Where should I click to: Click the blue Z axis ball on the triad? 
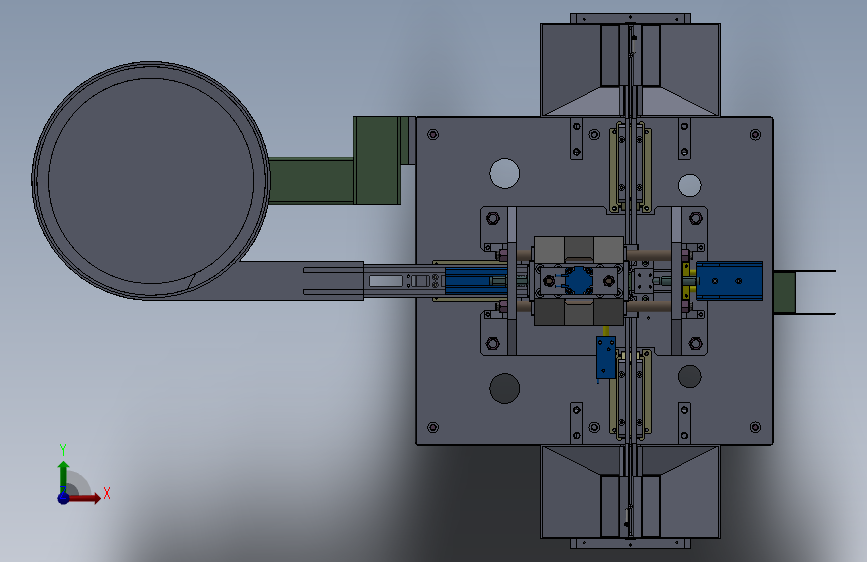pyautogui.click(x=64, y=498)
